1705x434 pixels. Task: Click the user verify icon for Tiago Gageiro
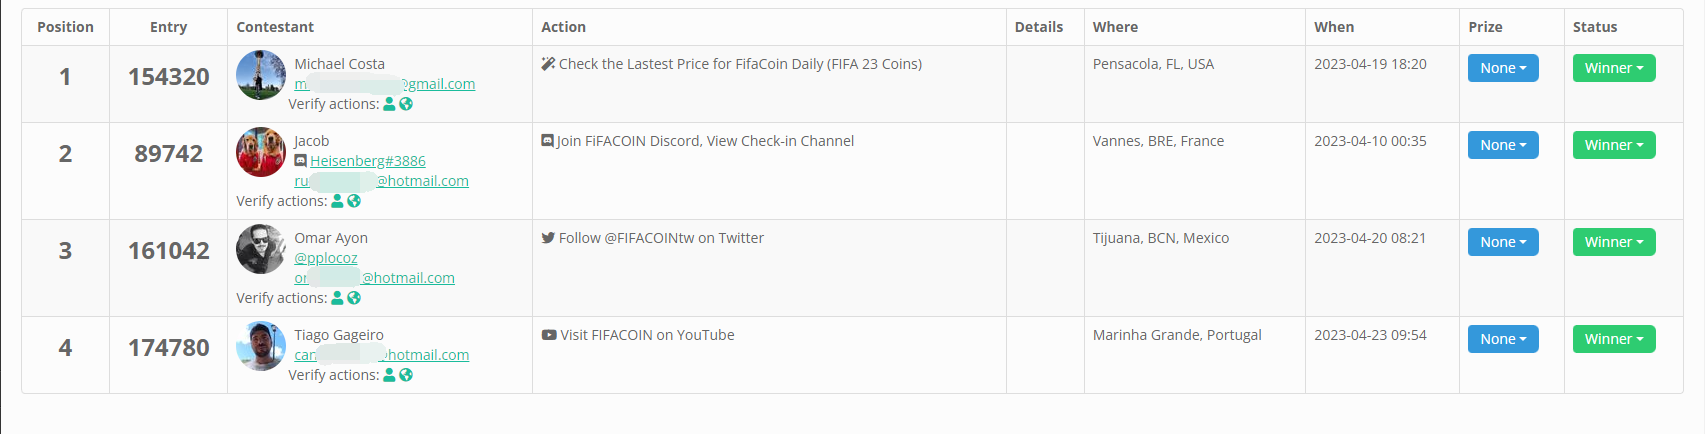(390, 375)
